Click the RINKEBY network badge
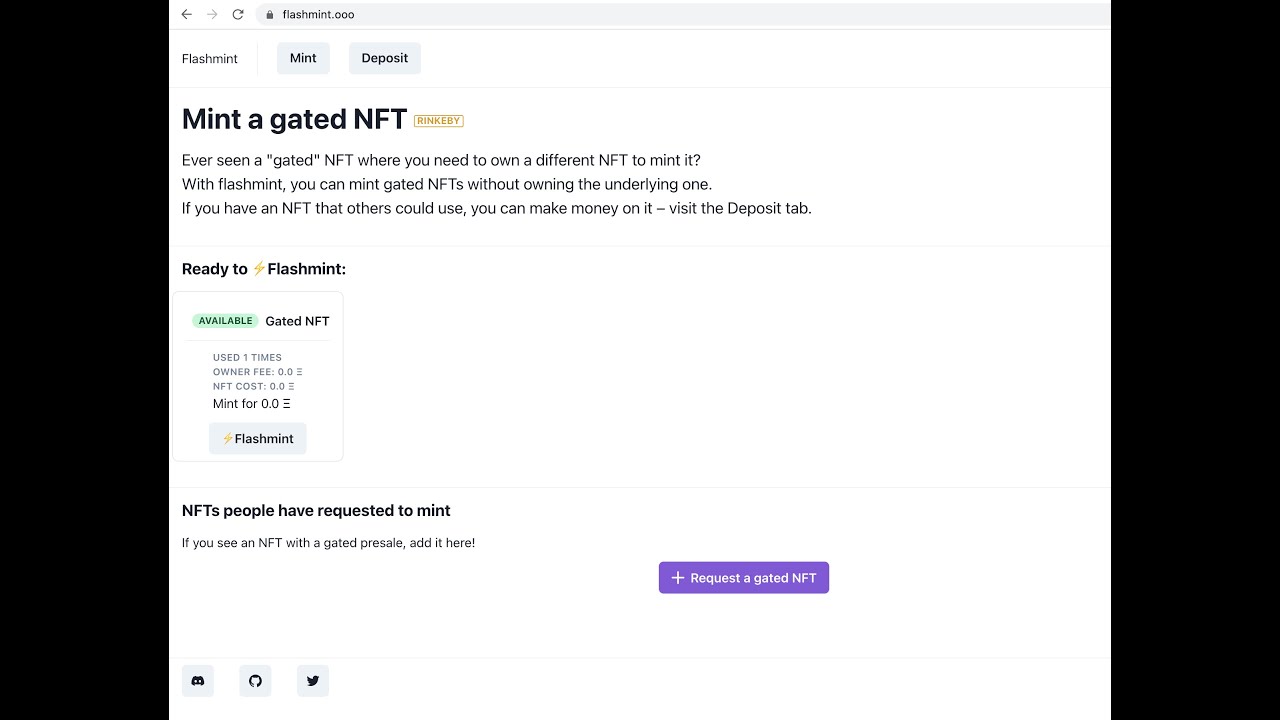1280x720 pixels. [x=439, y=121]
